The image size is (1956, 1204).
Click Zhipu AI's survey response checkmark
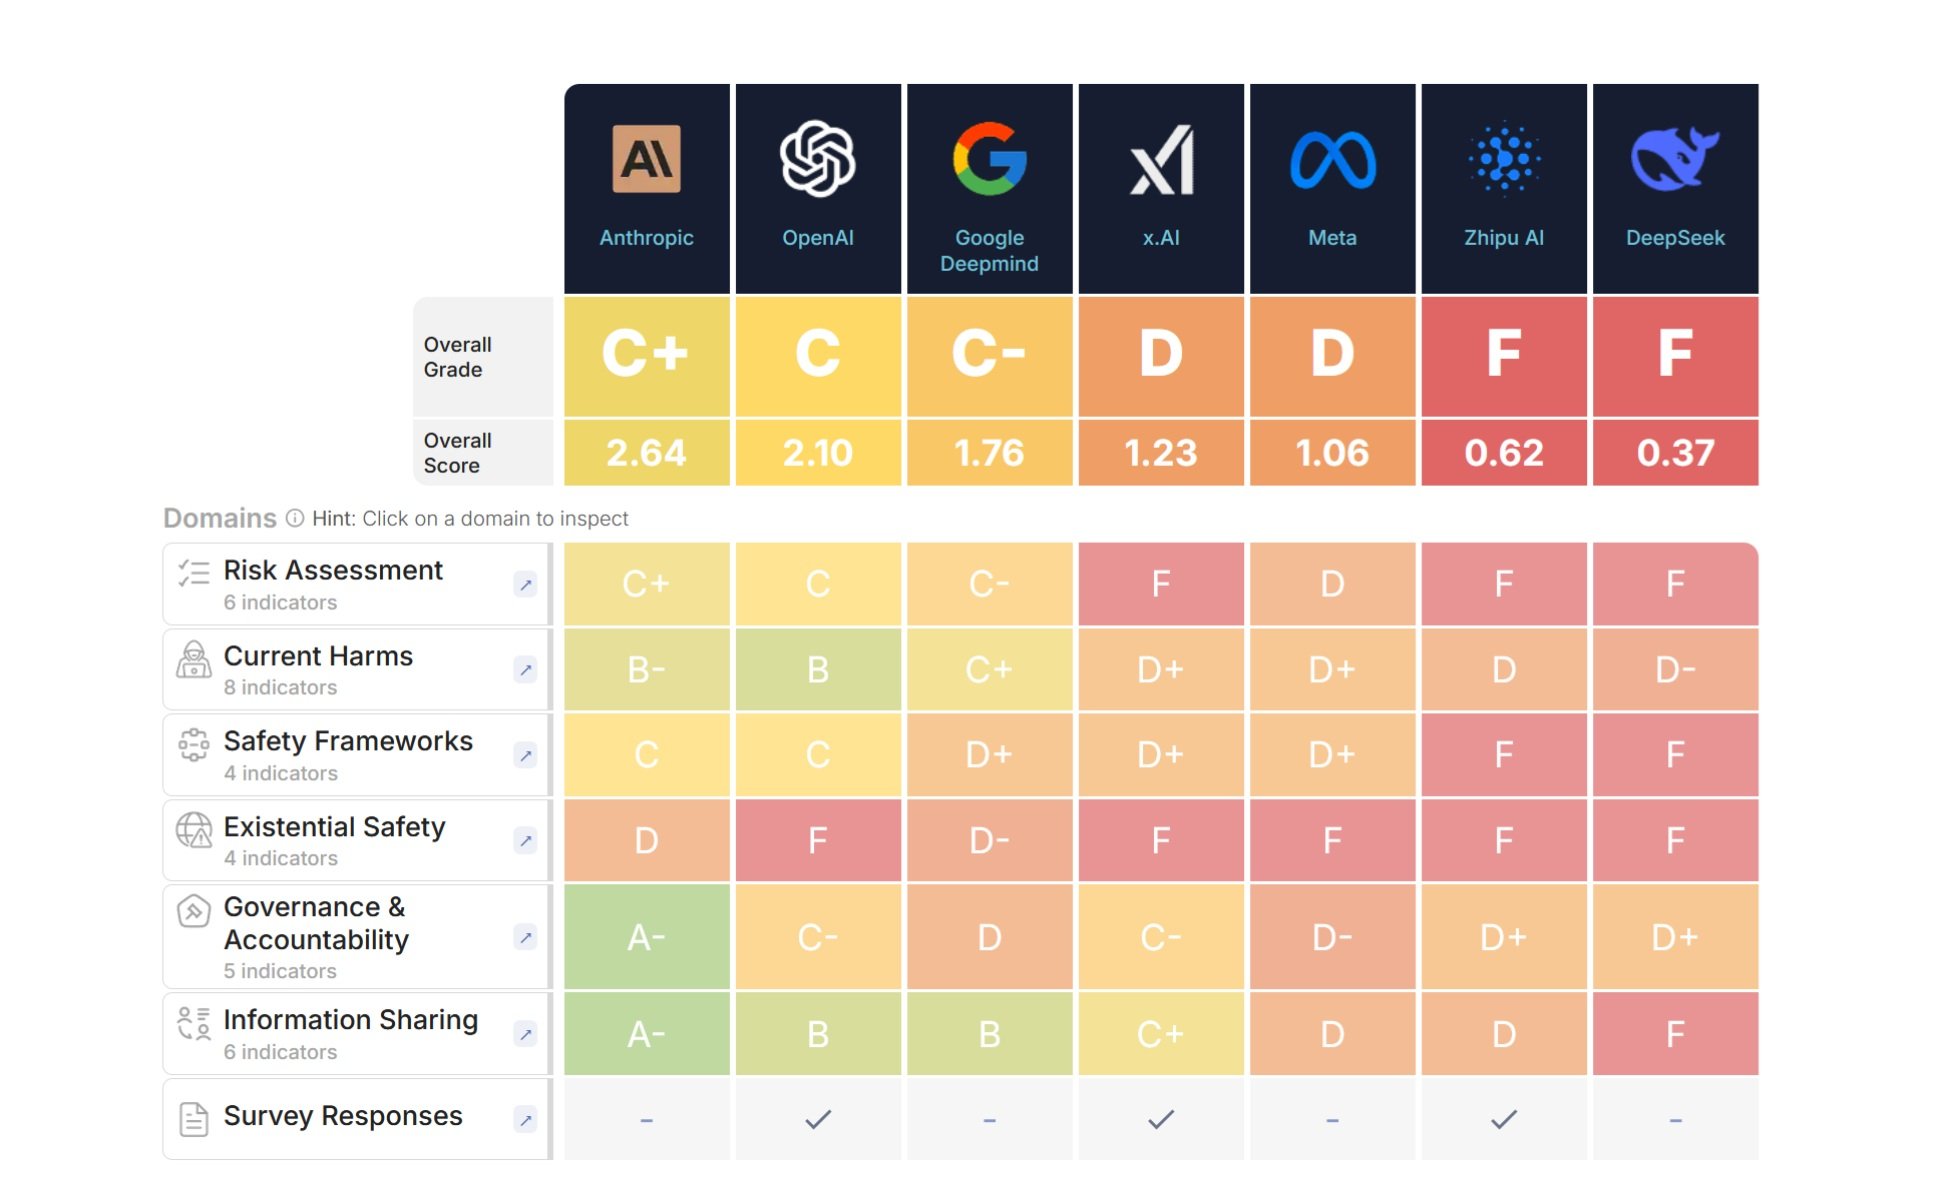(x=1503, y=1120)
